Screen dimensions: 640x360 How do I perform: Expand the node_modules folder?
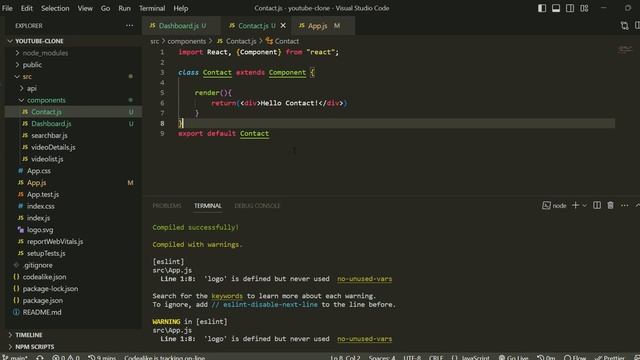point(45,53)
